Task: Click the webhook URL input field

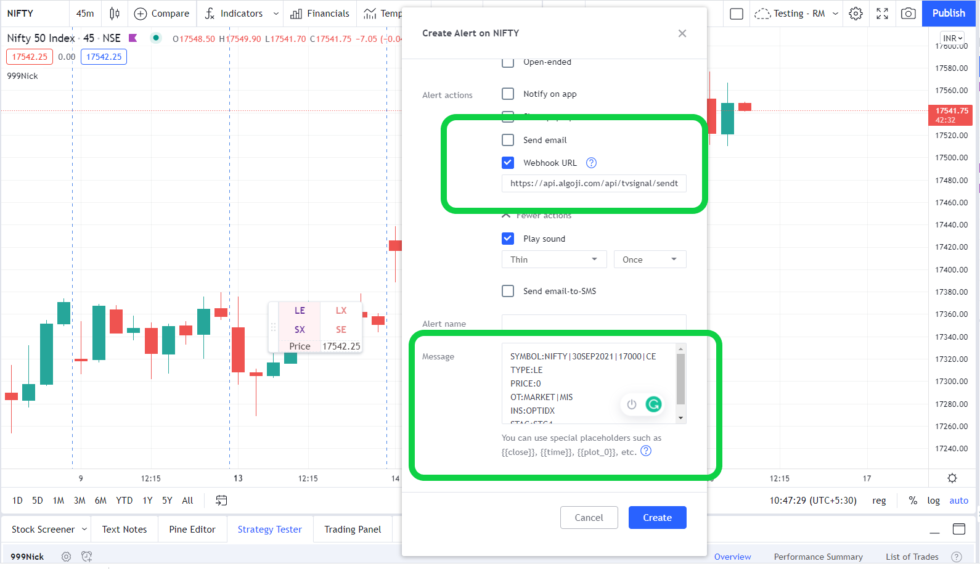Action: click(x=594, y=183)
